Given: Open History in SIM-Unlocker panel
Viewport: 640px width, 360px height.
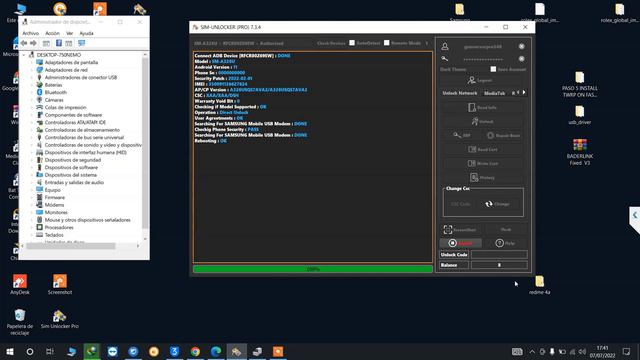Looking at the screenshot, I should (x=482, y=178).
